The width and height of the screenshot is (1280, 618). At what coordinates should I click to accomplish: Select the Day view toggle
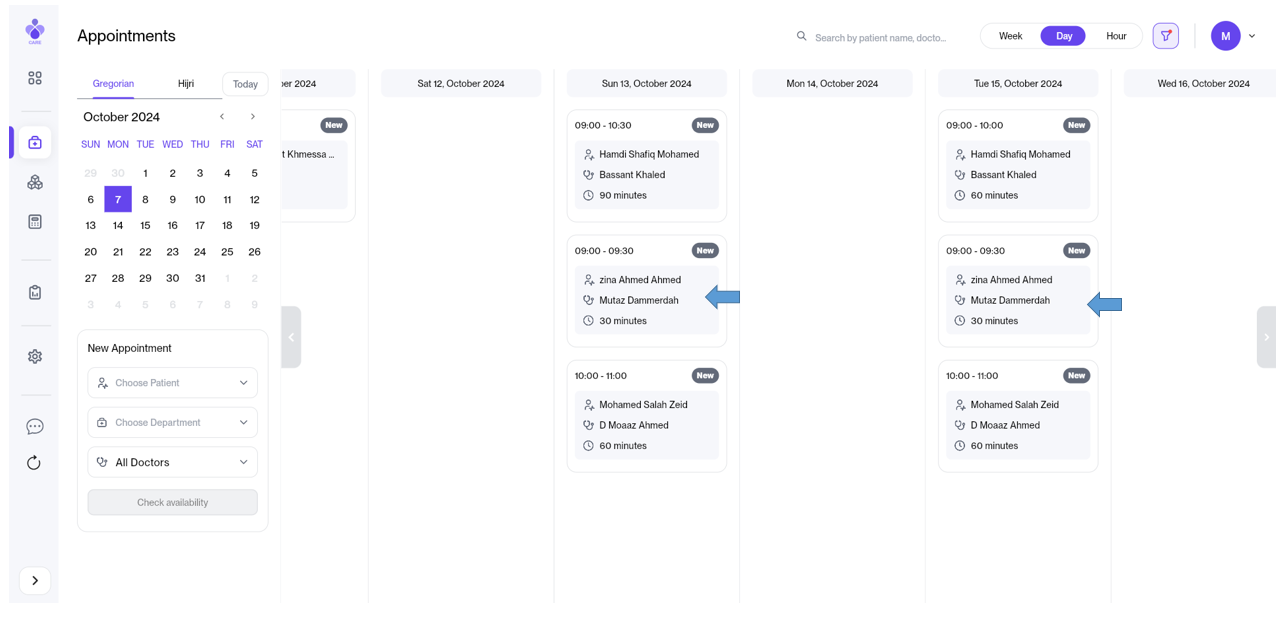click(x=1063, y=36)
